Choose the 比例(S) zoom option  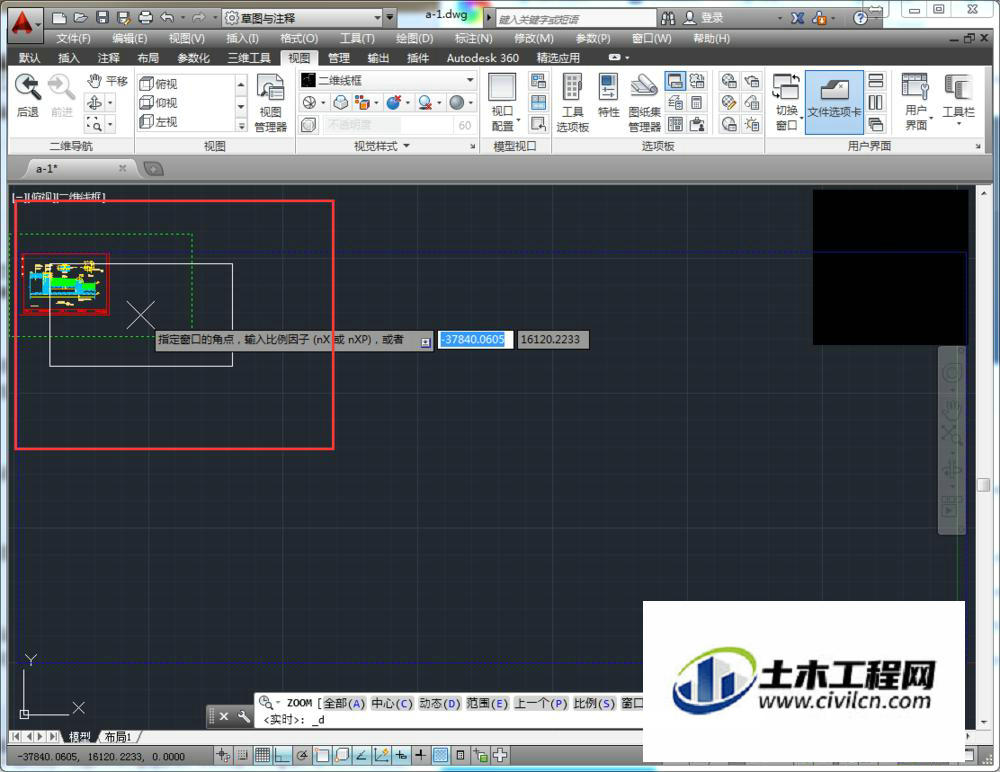click(x=594, y=703)
